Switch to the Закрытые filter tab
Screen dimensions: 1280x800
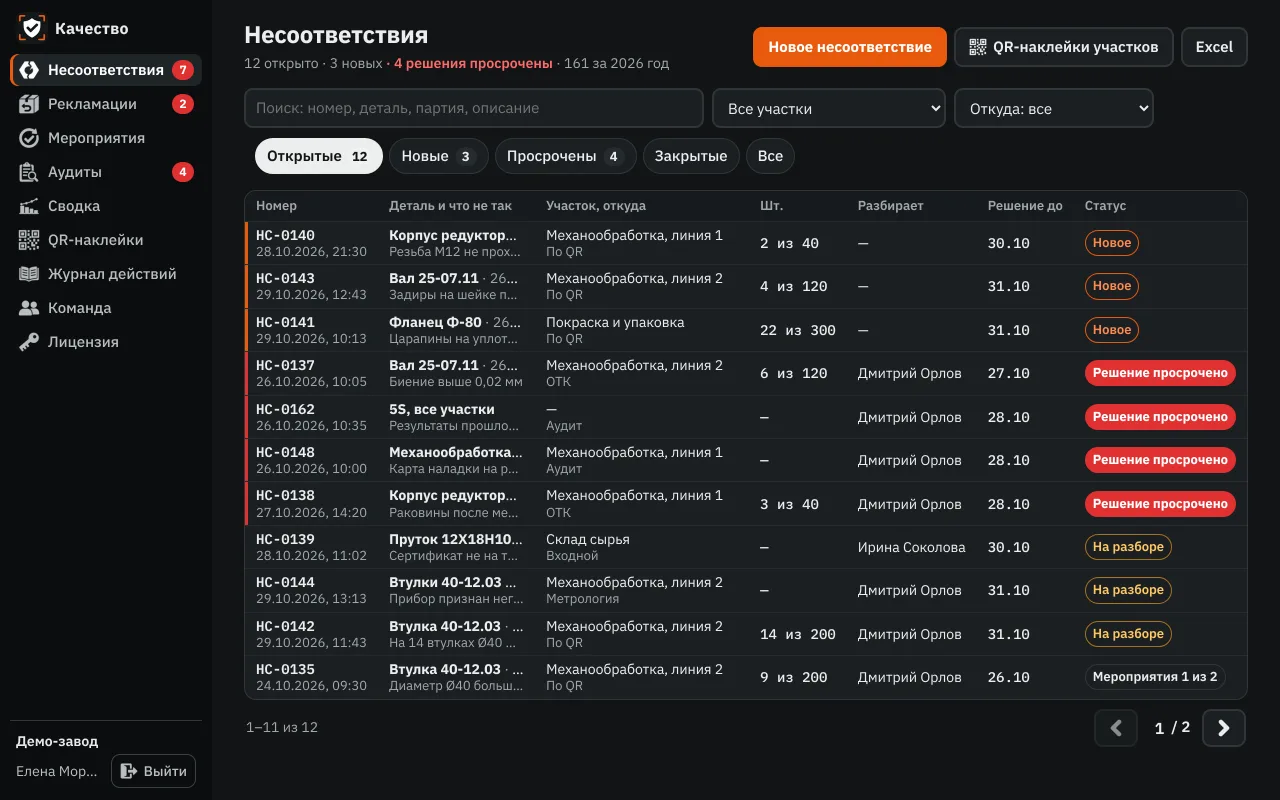point(691,156)
